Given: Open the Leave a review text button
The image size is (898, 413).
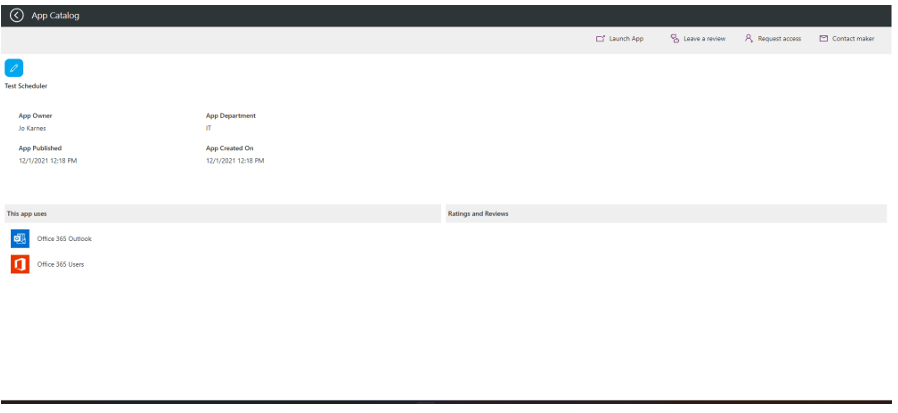Looking at the screenshot, I should click(704, 39).
